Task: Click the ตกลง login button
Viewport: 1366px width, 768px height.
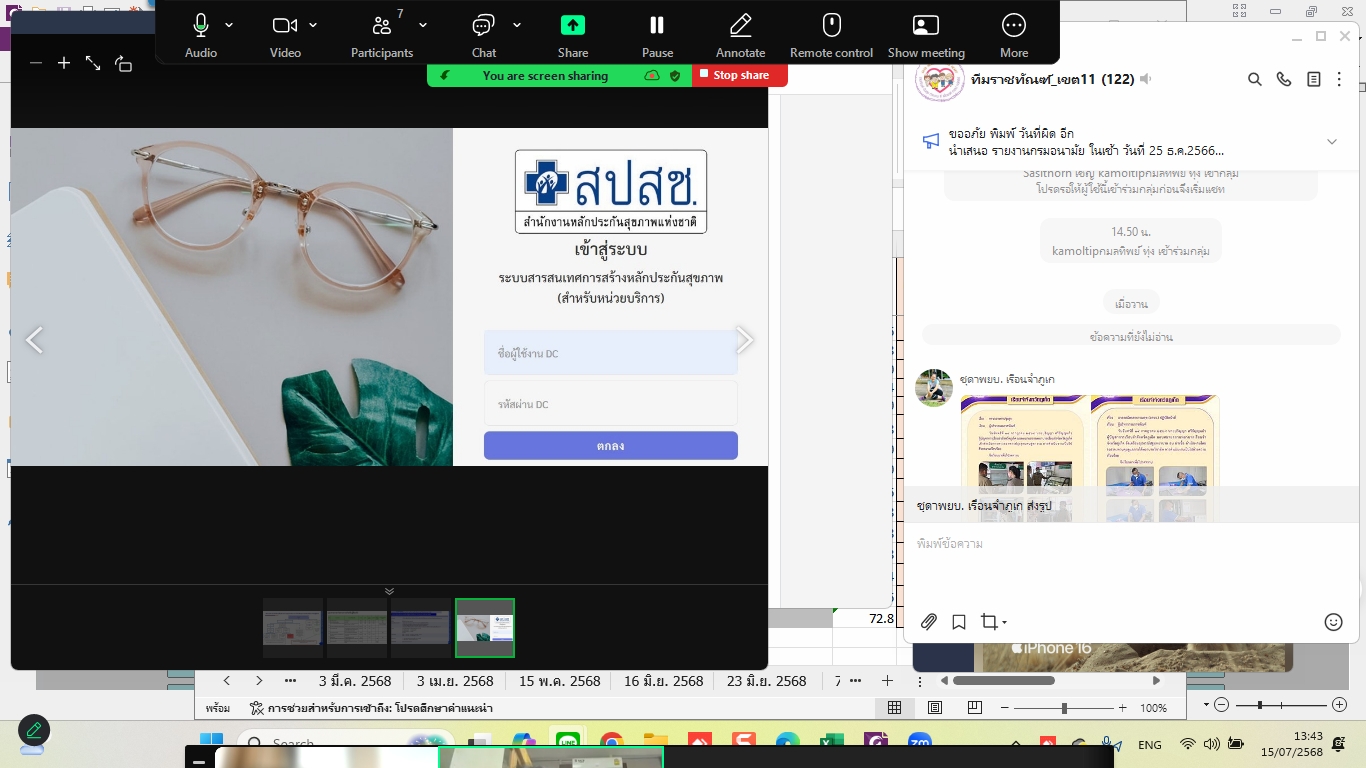Action: [611, 446]
